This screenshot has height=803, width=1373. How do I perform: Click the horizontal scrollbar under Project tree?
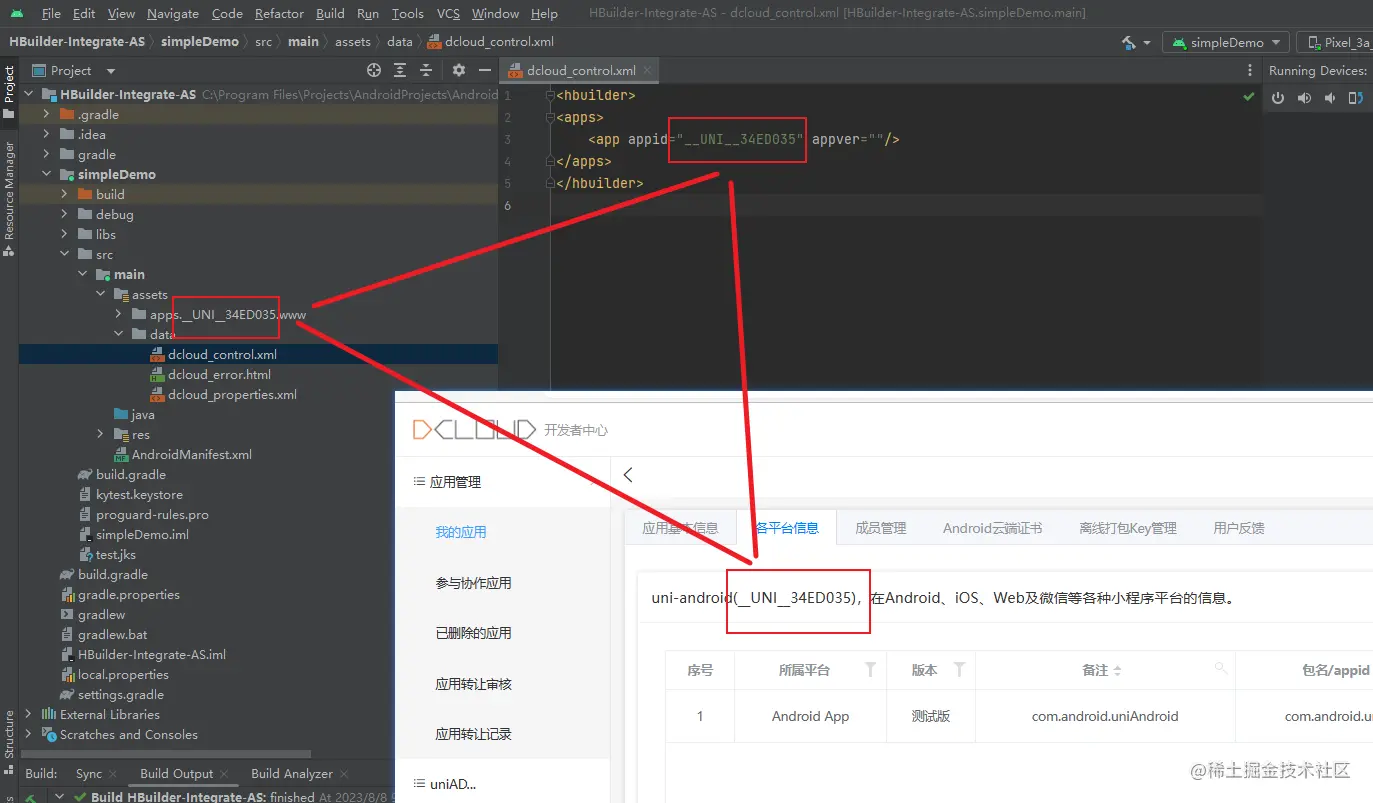pyautogui.click(x=168, y=755)
